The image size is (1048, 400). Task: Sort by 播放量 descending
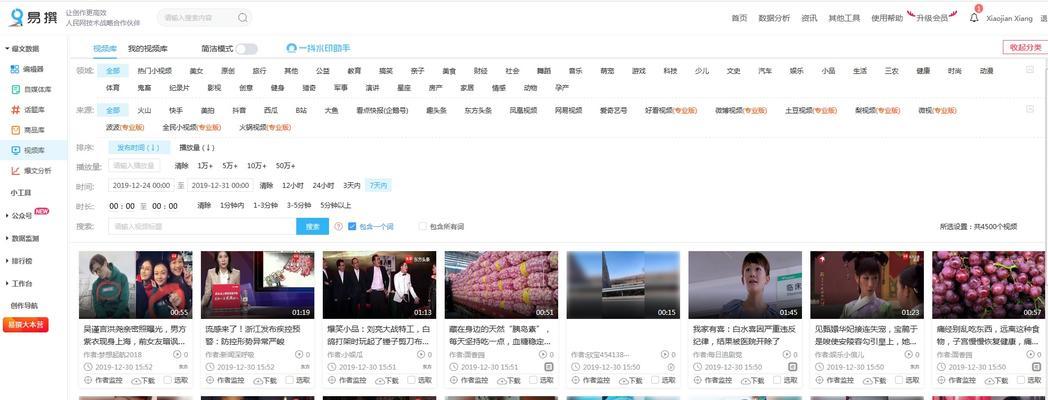(196, 147)
